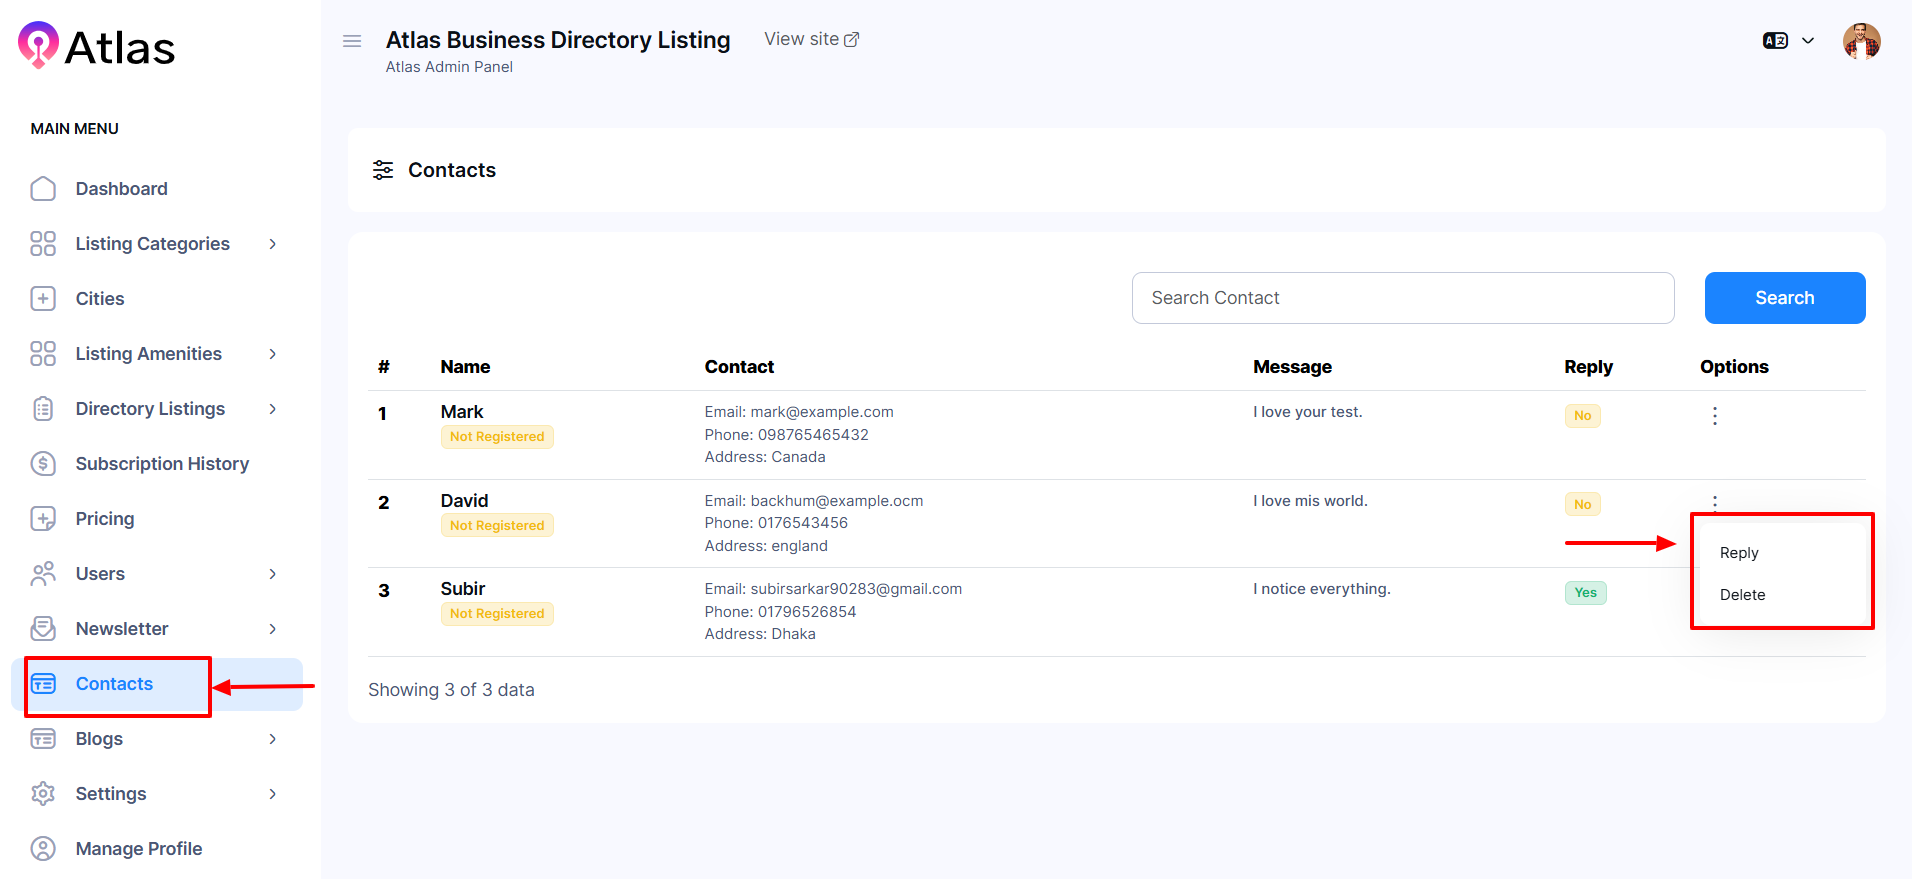The height and width of the screenshot is (879, 1912).
Task: Choose Delete in the options menu
Action: coord(1742,595)
